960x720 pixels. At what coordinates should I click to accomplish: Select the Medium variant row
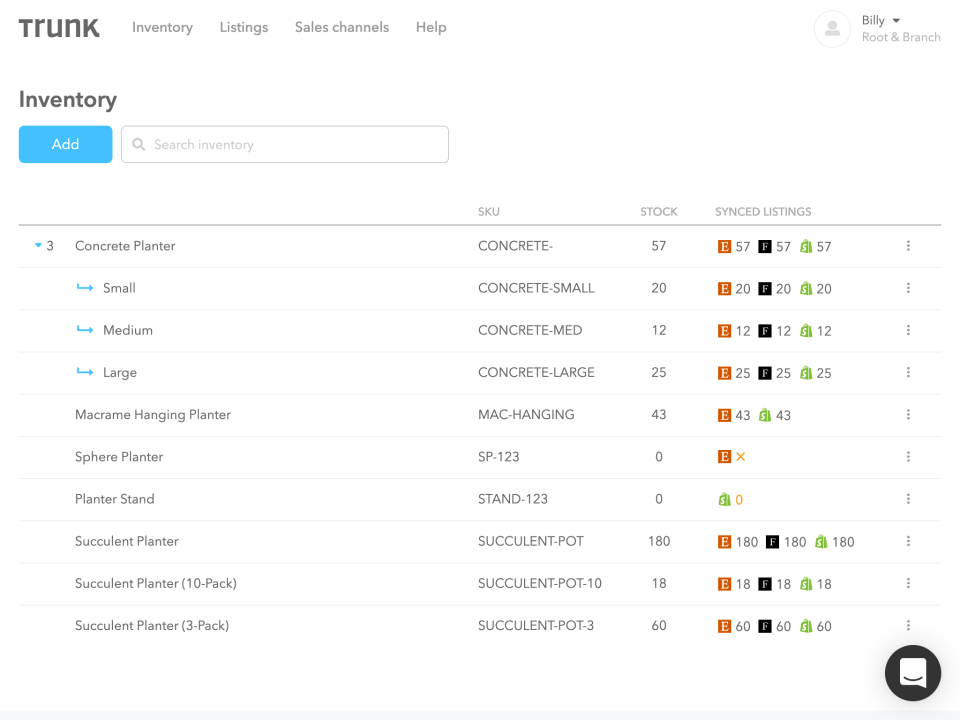point(128,330)
